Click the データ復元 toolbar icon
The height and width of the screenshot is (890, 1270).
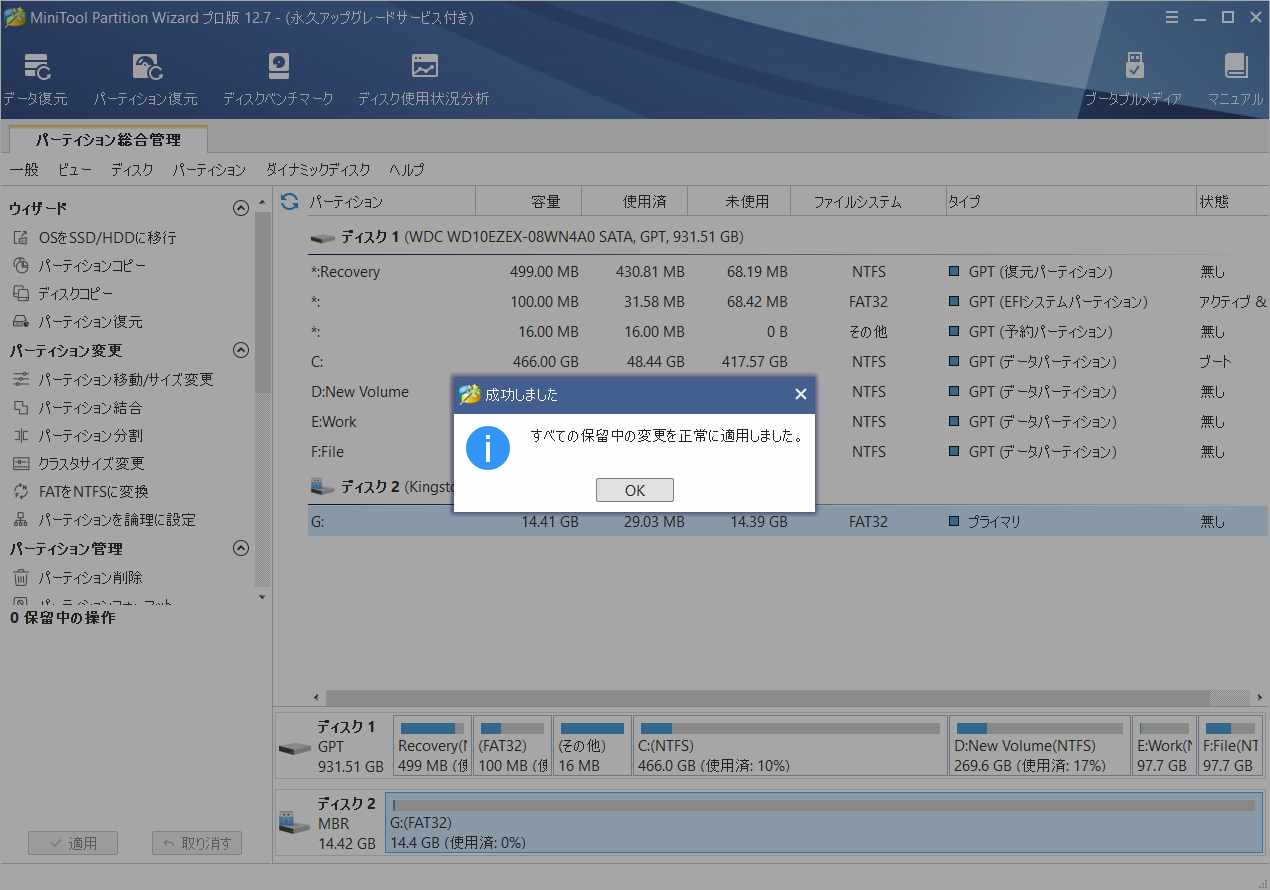pyautogui.click(x=36, y=68)
